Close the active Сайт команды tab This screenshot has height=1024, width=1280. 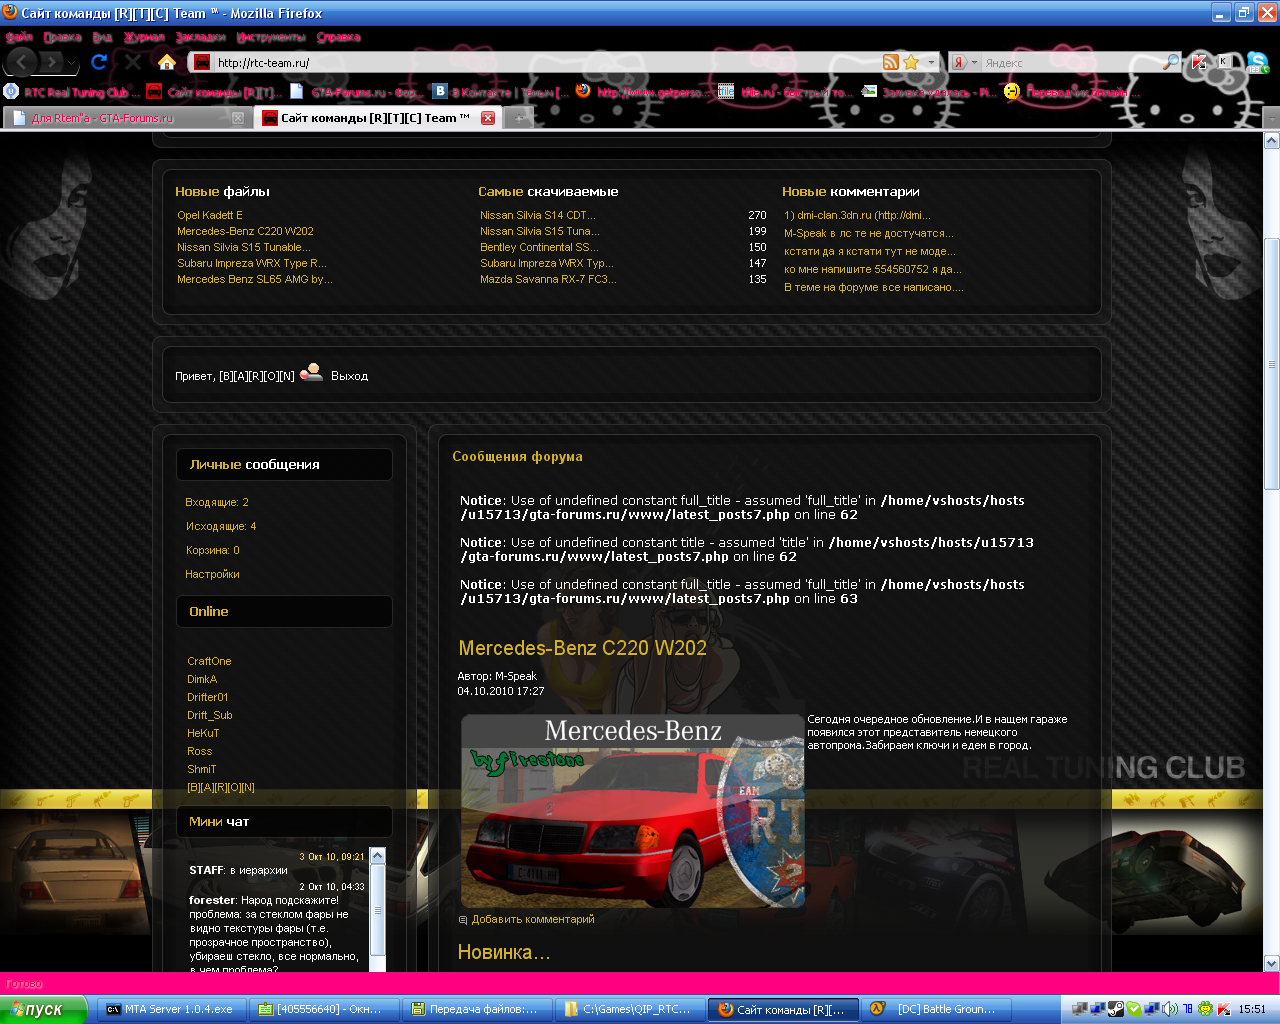(x=488, y=118)
